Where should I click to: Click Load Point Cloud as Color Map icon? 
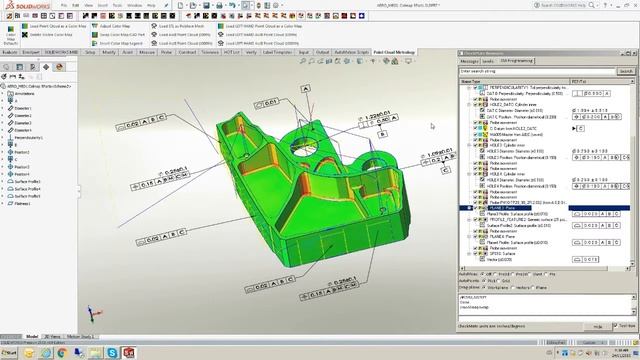click(x=25, y=26)
